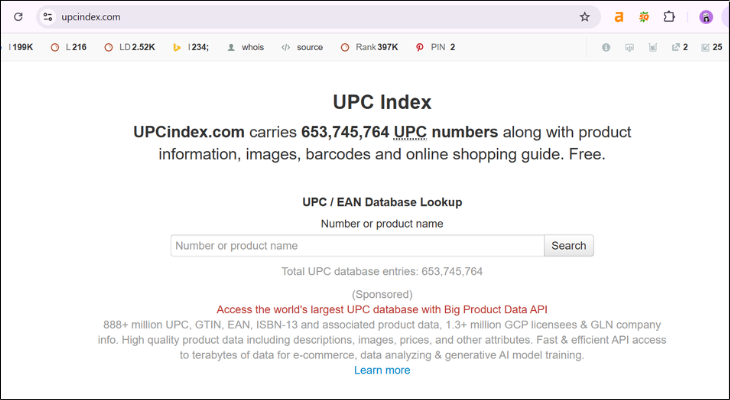This screenshot has width=730, height=400.
Task: Click the upcindex.com address bar
Action: [317, 17]
